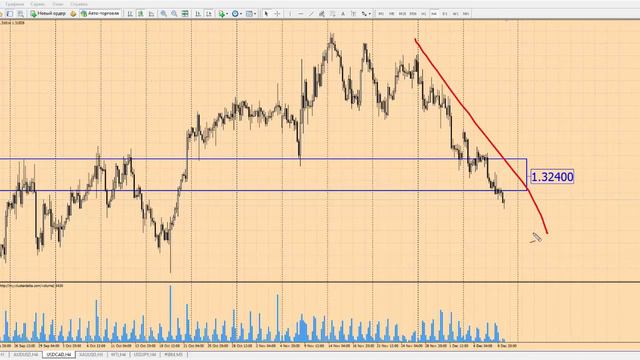Open the chart templates dropdown
This screenshot has width=640, height=360.
[251, 13]
